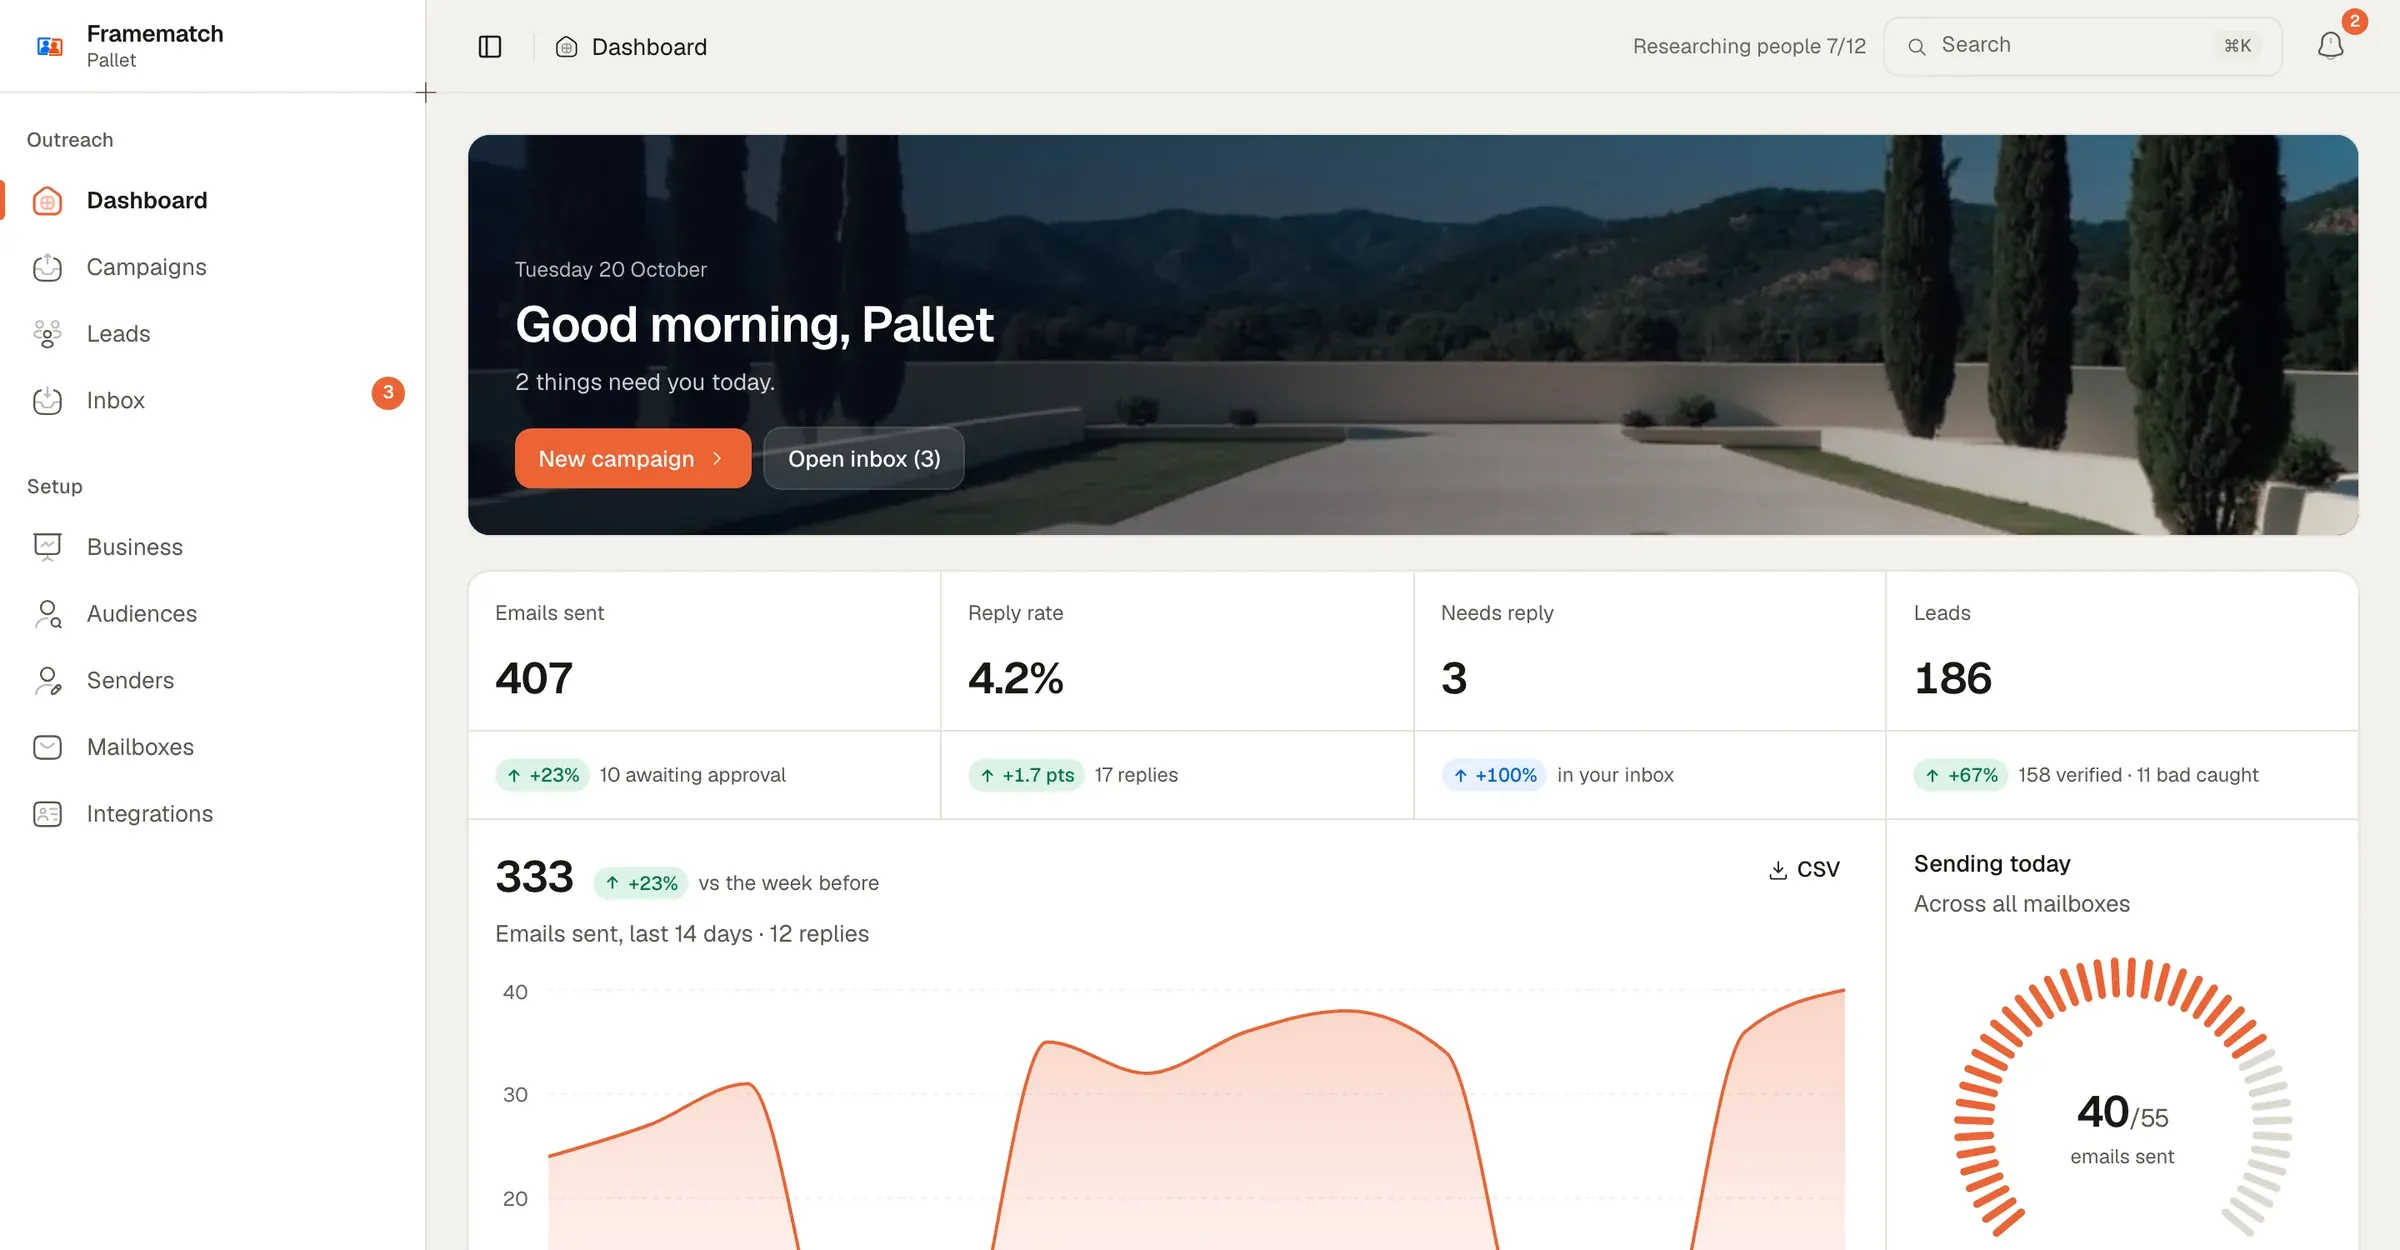Toggle the sidebar panel icon
Viewport: 2400px width, 1250px height.
pyautogui.click(x=490, y=47)
